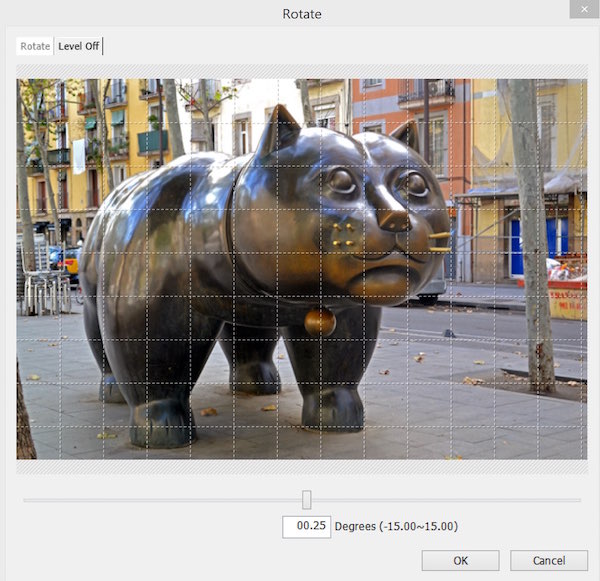Click the slider track right of the handle
Image resolution: width=600 pixels, height=581 pixels.
[450, 499]
